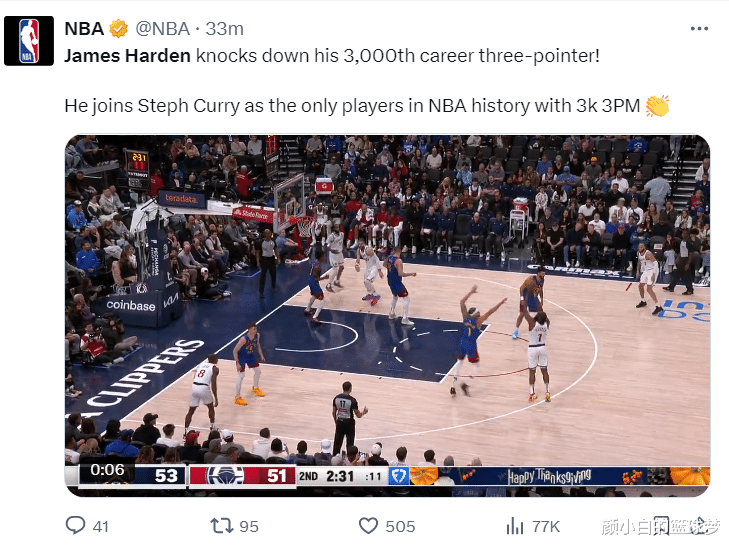This screenshot has width=729, height=546.
Task: Click the clapping hands emoji
Action: click(657, 106)
